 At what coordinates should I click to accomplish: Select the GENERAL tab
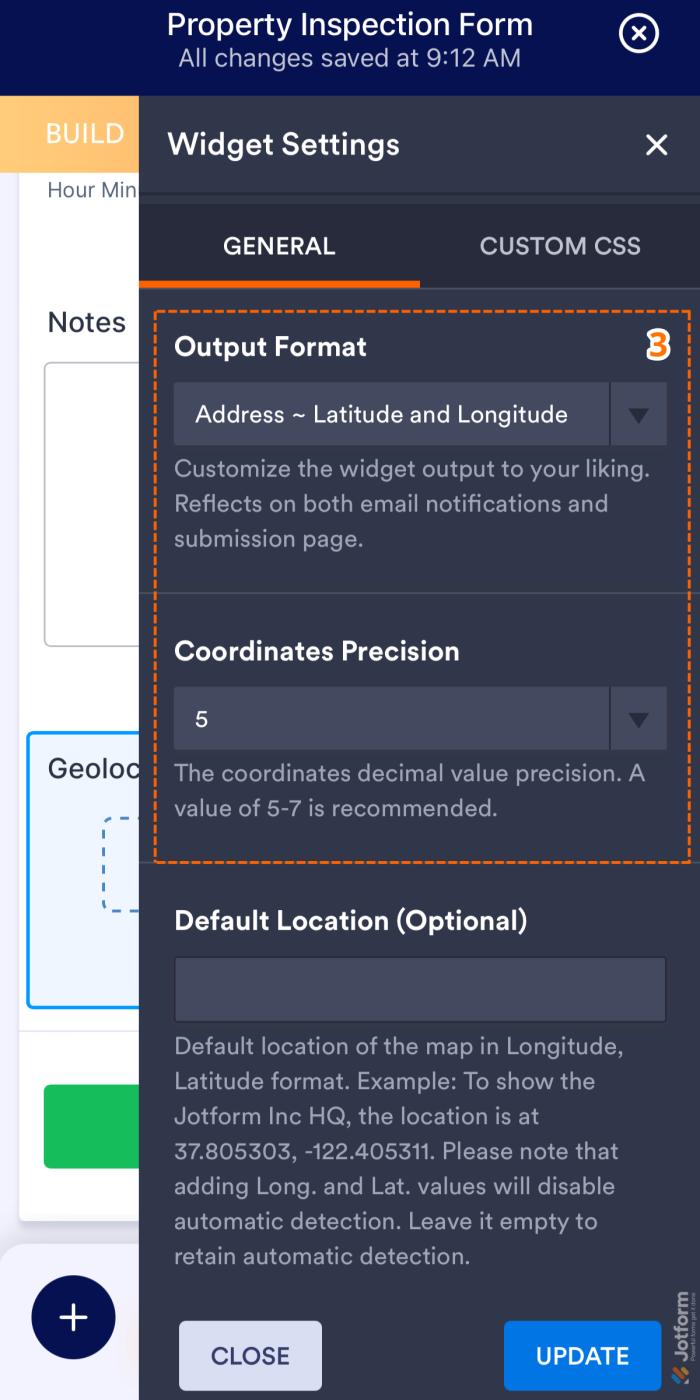[x=279, y=246]
